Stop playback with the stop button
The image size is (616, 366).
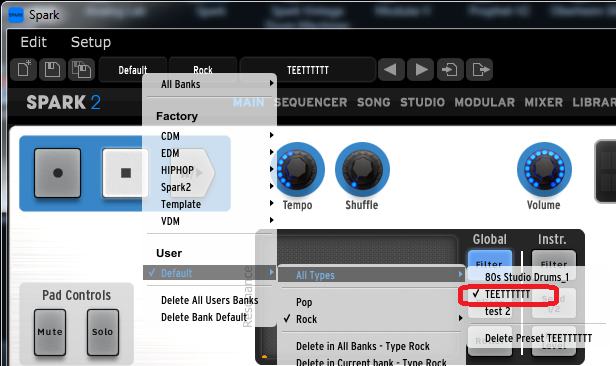coord(126,173)
